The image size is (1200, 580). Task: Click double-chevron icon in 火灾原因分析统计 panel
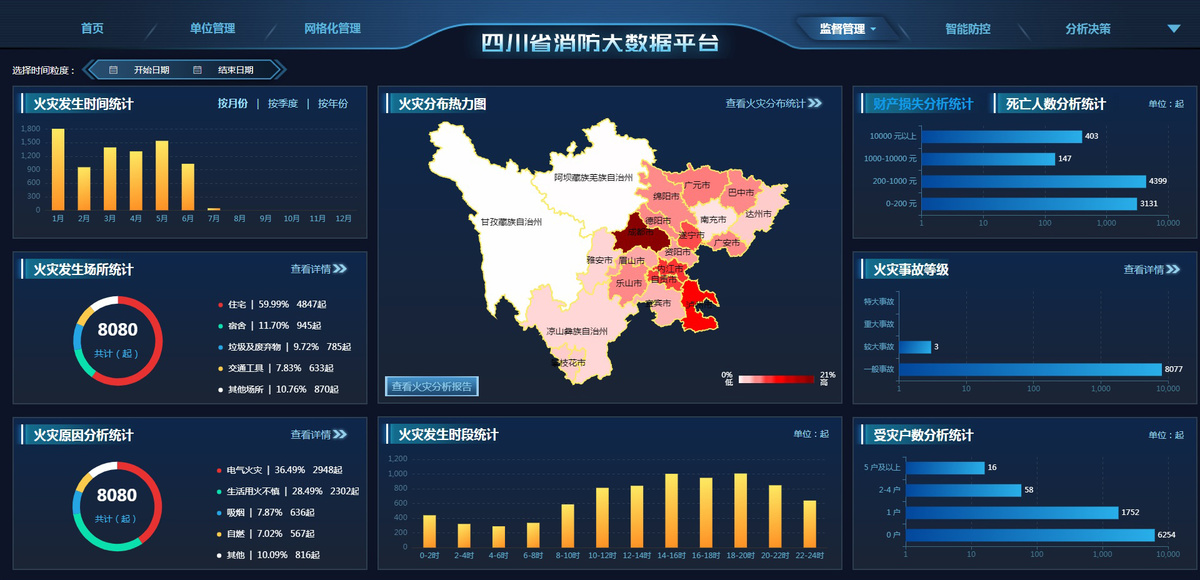[340, 435]
